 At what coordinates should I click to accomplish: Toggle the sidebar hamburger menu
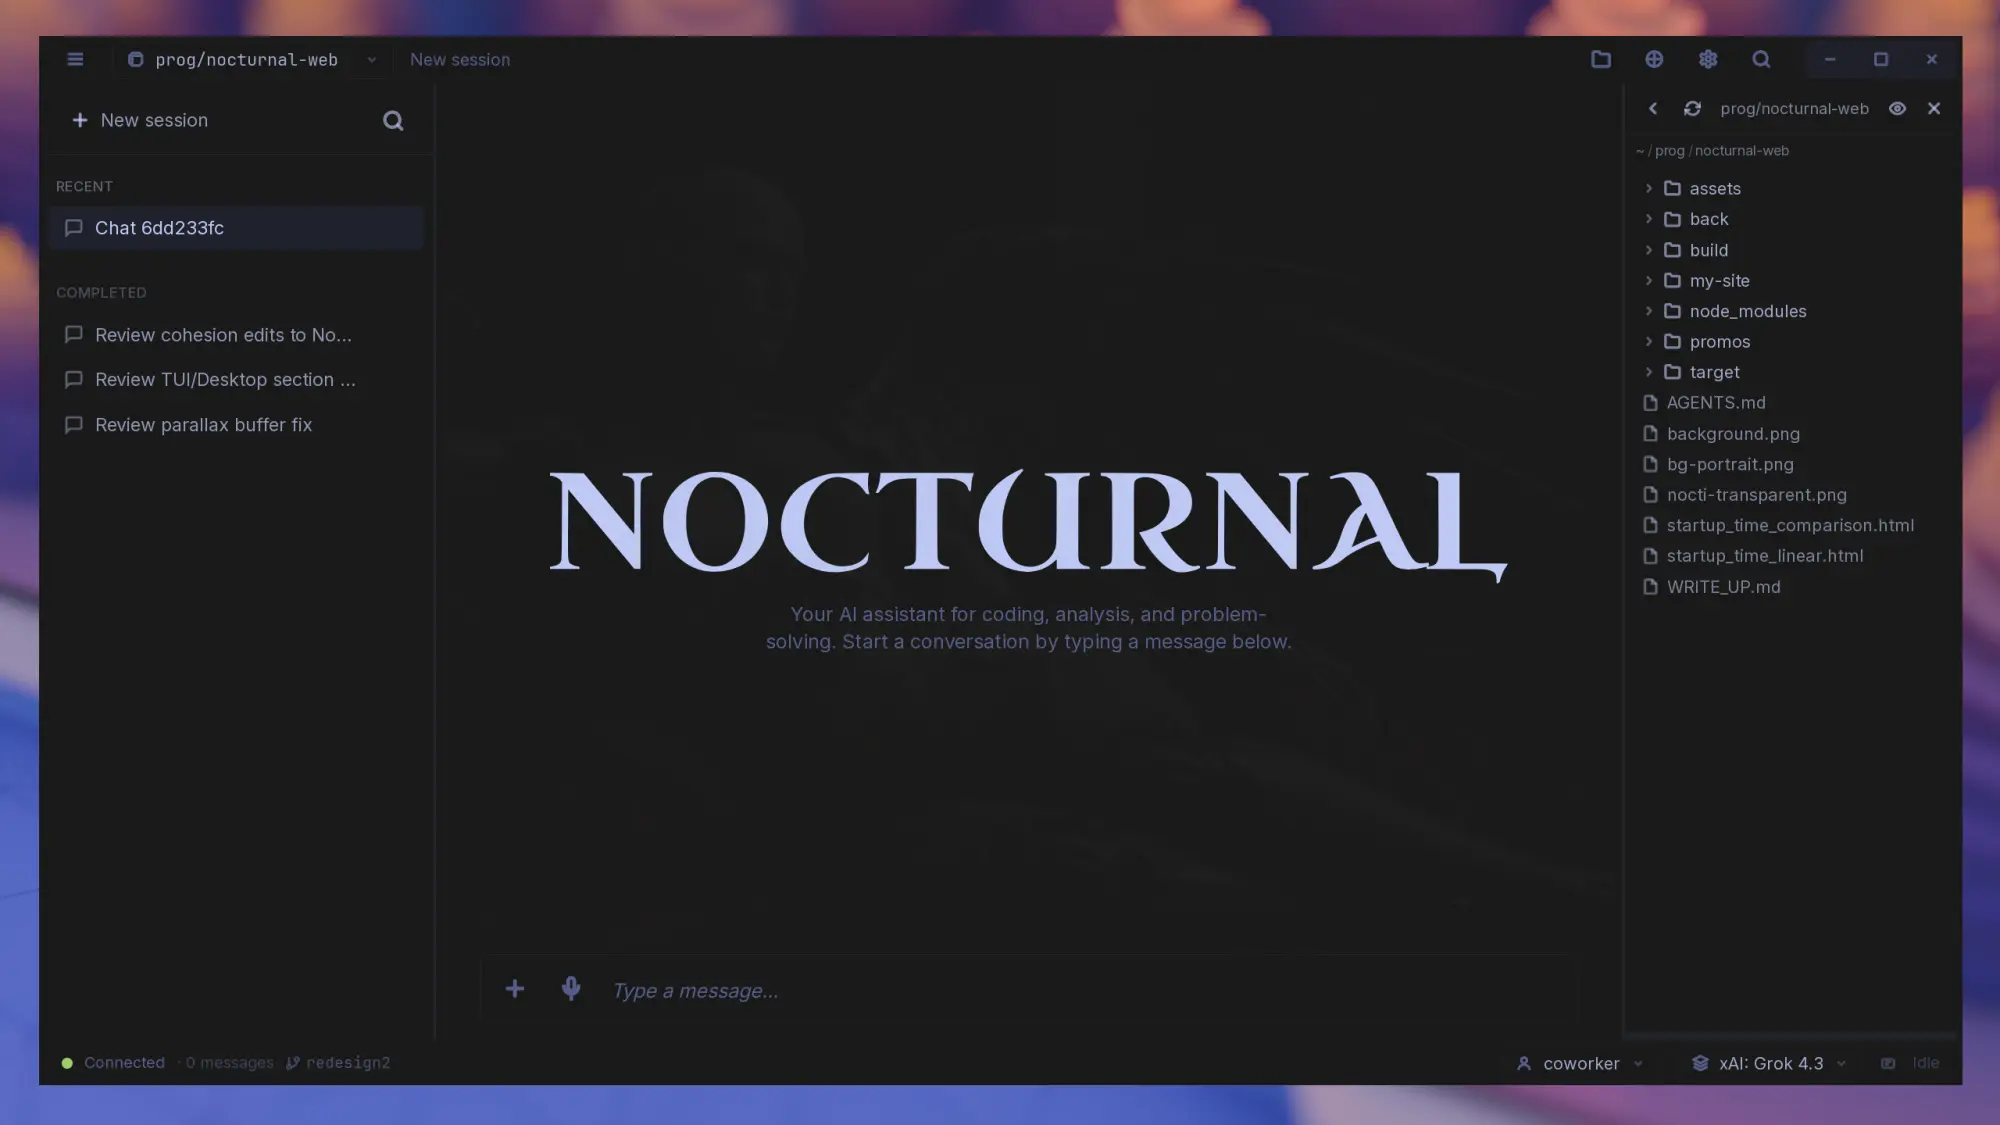point(75,59)
